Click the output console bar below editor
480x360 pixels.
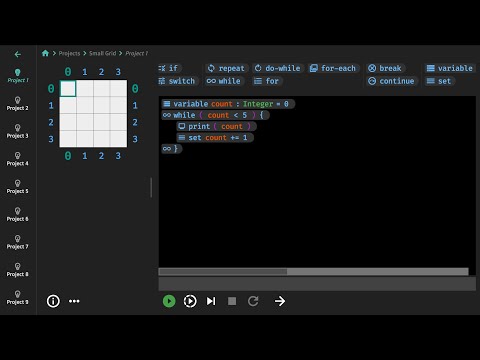tap(317, 284)
